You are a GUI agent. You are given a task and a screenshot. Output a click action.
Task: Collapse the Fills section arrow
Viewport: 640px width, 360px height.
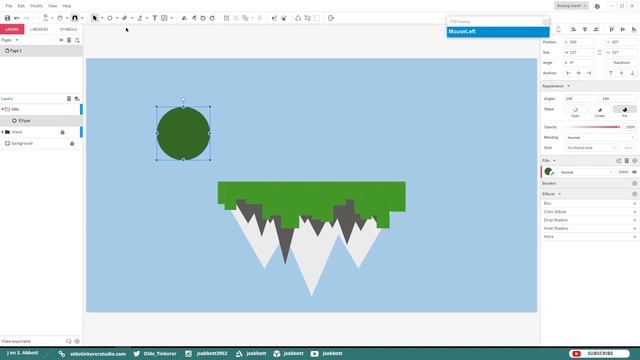click(554, 161)
